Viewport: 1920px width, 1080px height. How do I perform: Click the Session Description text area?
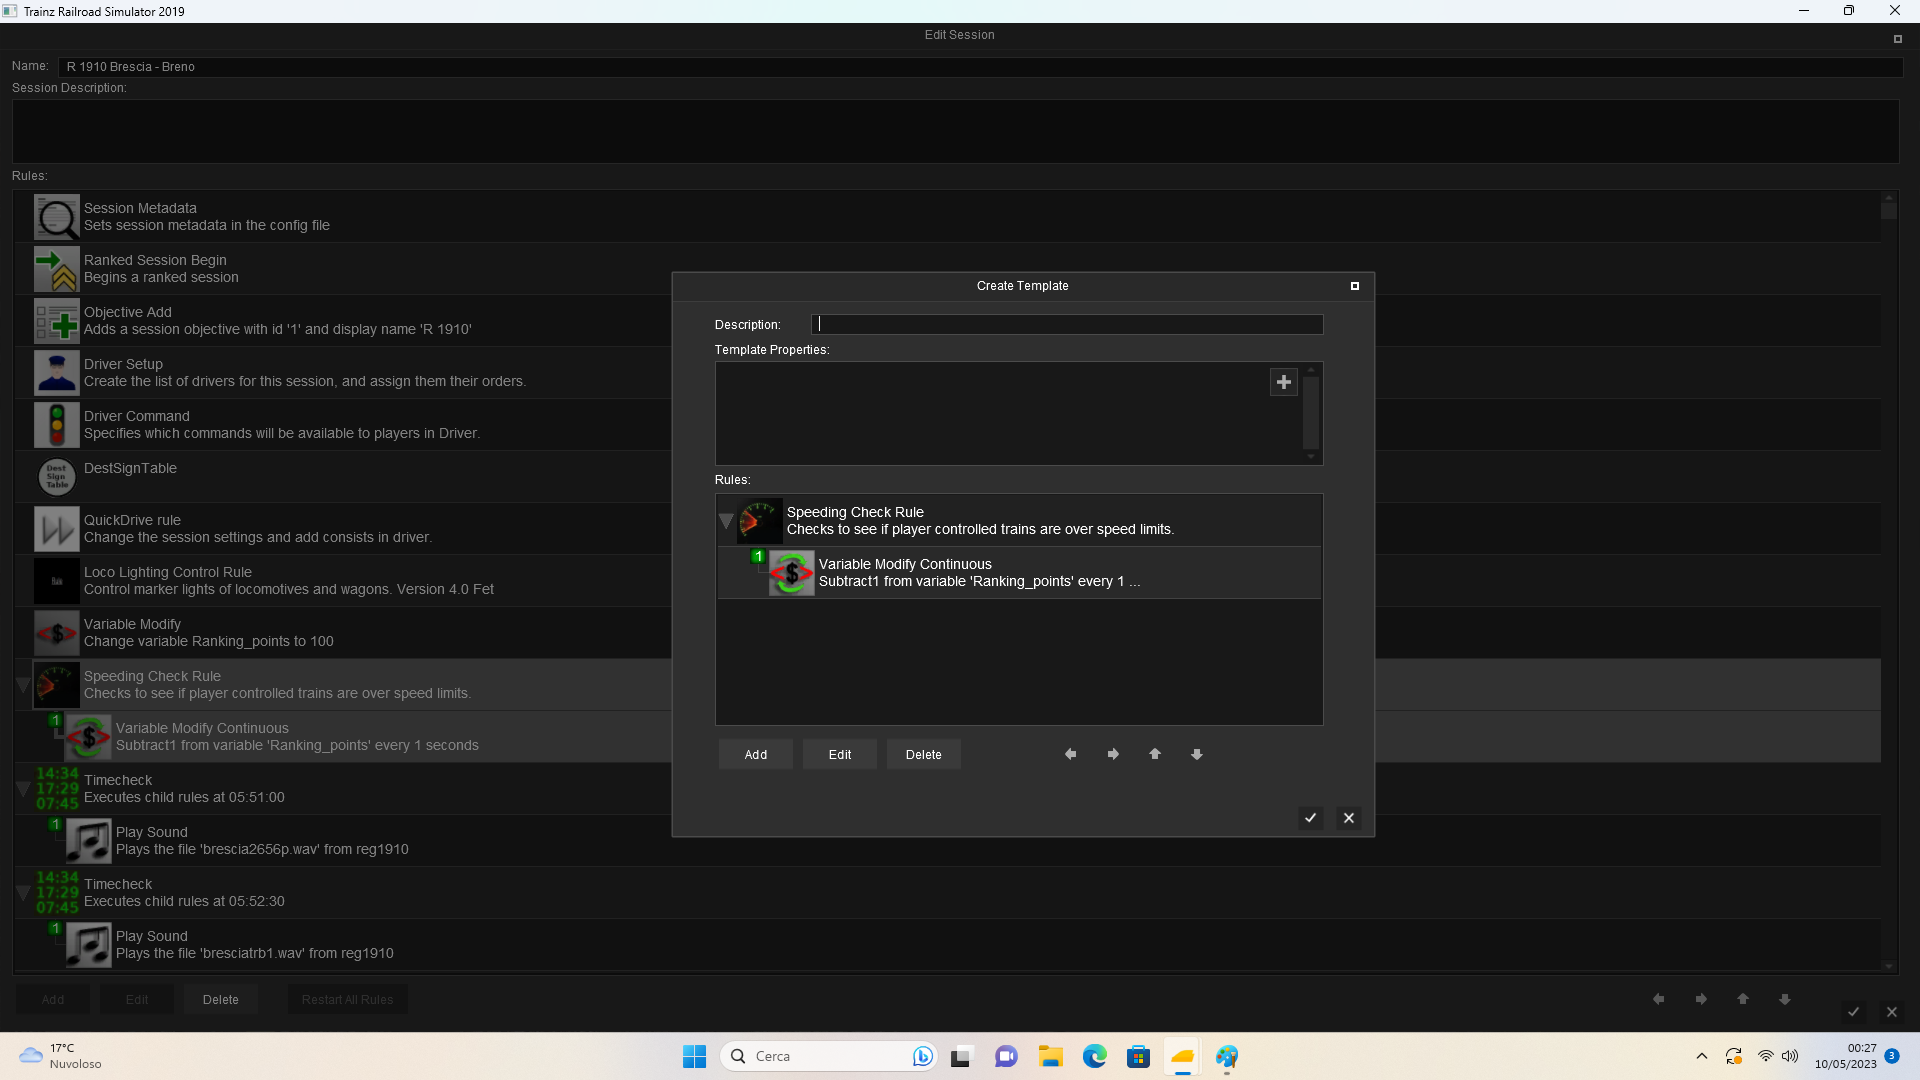(955, 131)
